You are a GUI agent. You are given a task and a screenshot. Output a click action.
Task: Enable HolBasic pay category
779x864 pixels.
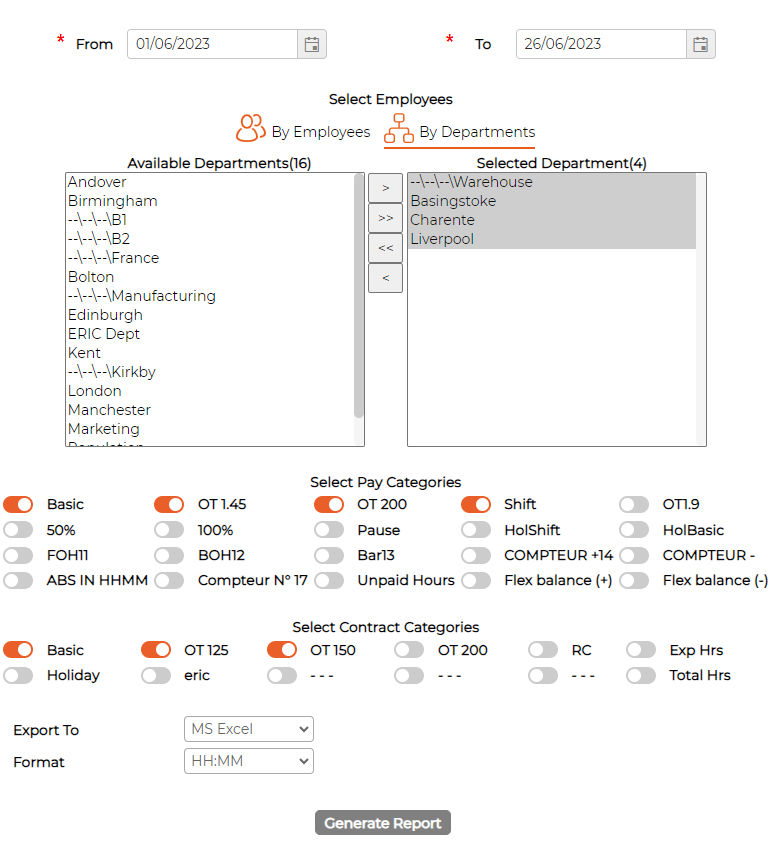point(634,530)
